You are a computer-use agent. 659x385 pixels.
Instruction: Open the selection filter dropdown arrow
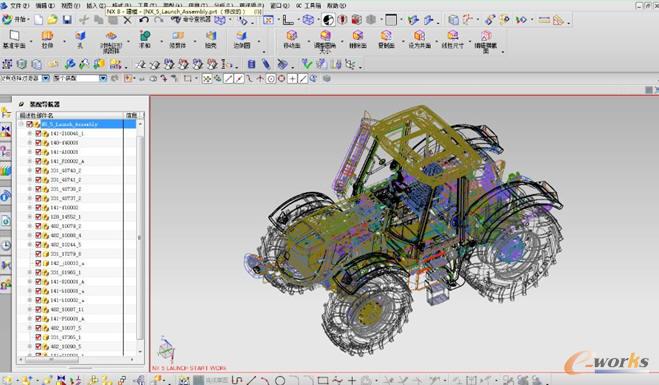coord(46,78)
